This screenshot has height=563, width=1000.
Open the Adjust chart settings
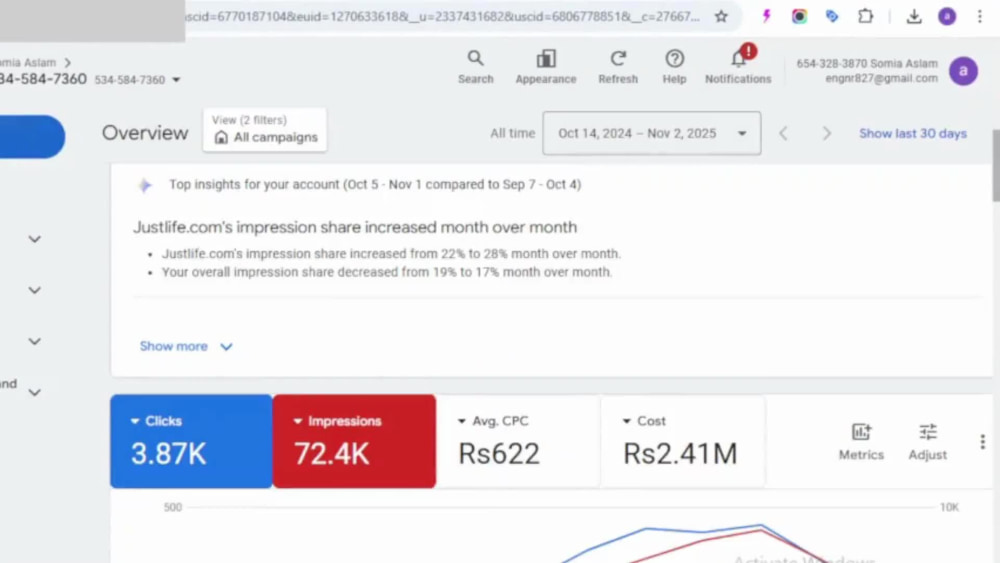click(927, 441)
